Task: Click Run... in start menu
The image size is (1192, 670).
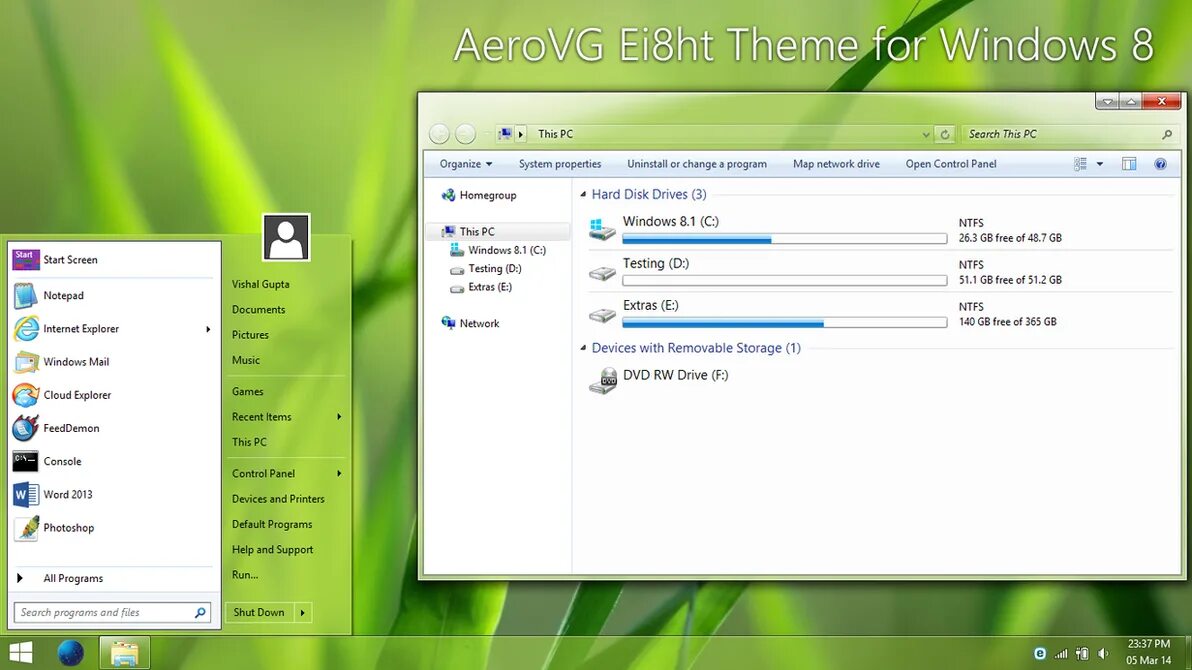Action: pyautogui.click(x=245, y=575)
